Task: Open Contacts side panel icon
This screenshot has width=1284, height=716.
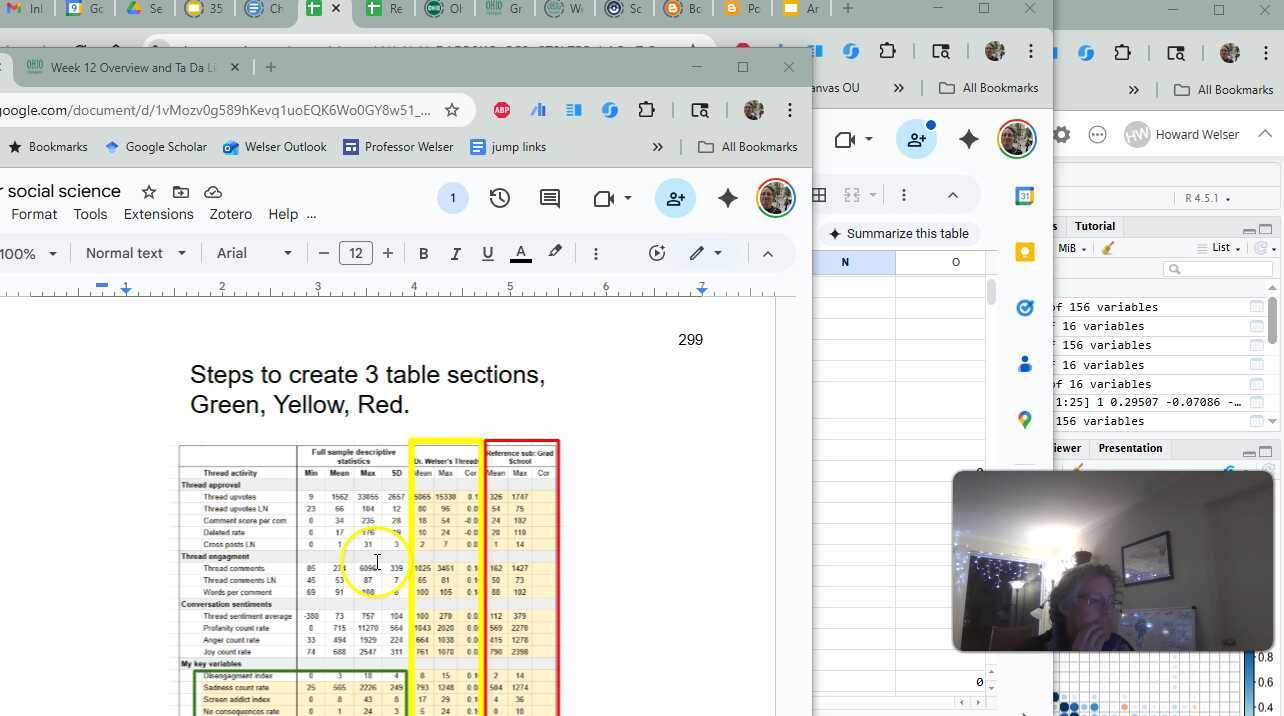Action: pyautogui.click(x=1024, y=364)
